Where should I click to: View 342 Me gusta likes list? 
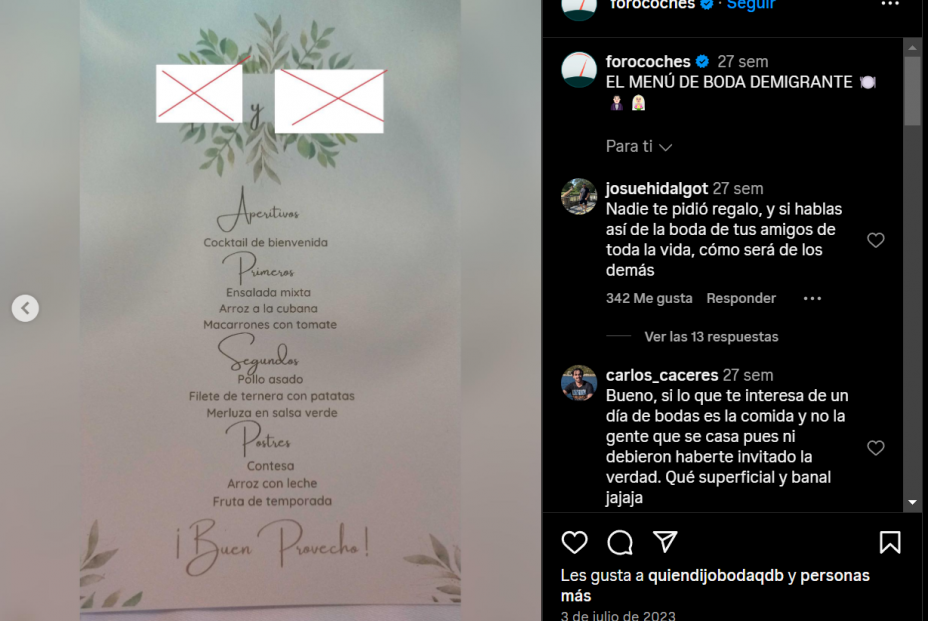649,298
